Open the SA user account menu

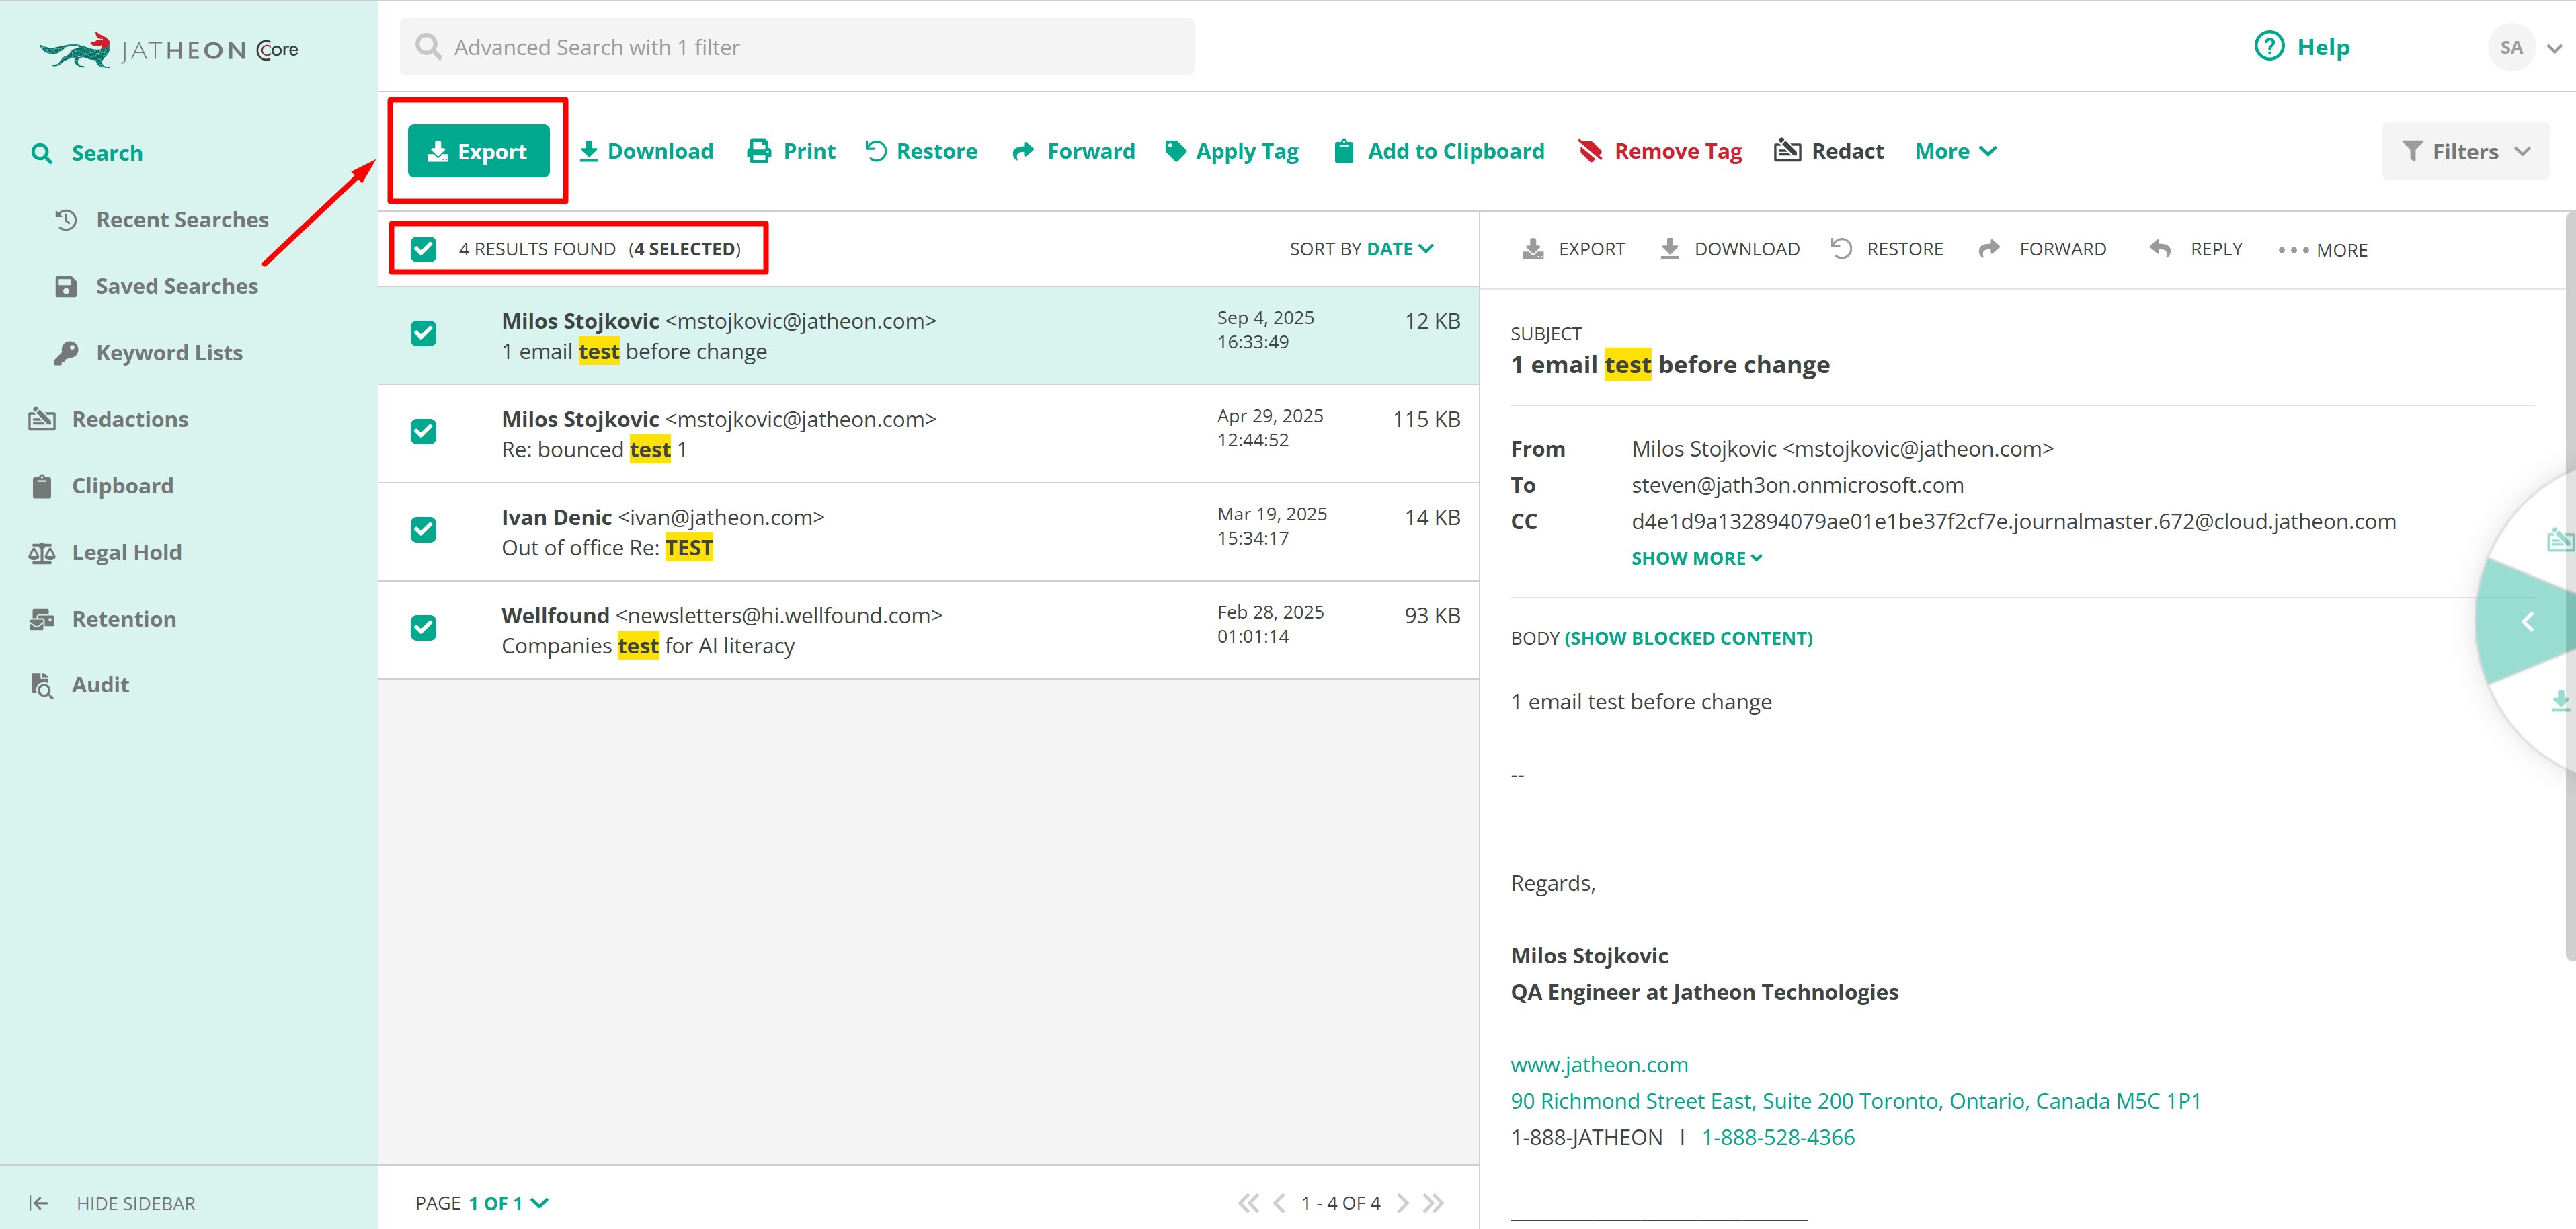(x=2525, y=47)
